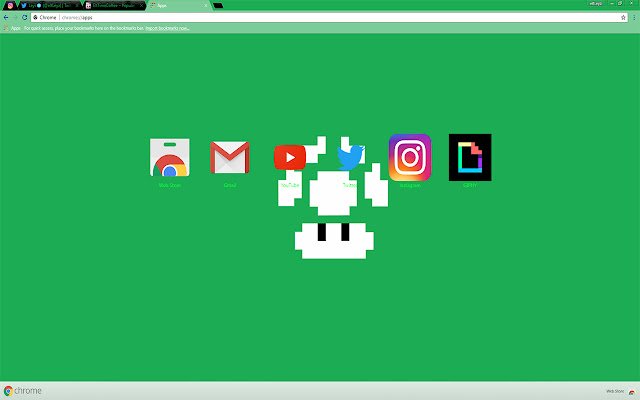Click the Gmail label under icon
640x400 pixels.
pos(230,185)
